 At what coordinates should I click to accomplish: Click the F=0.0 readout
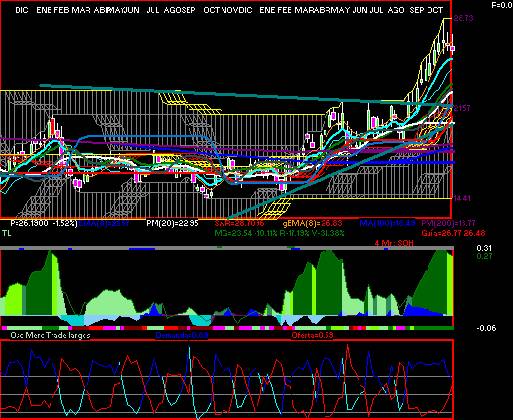[x=502, y=6]
